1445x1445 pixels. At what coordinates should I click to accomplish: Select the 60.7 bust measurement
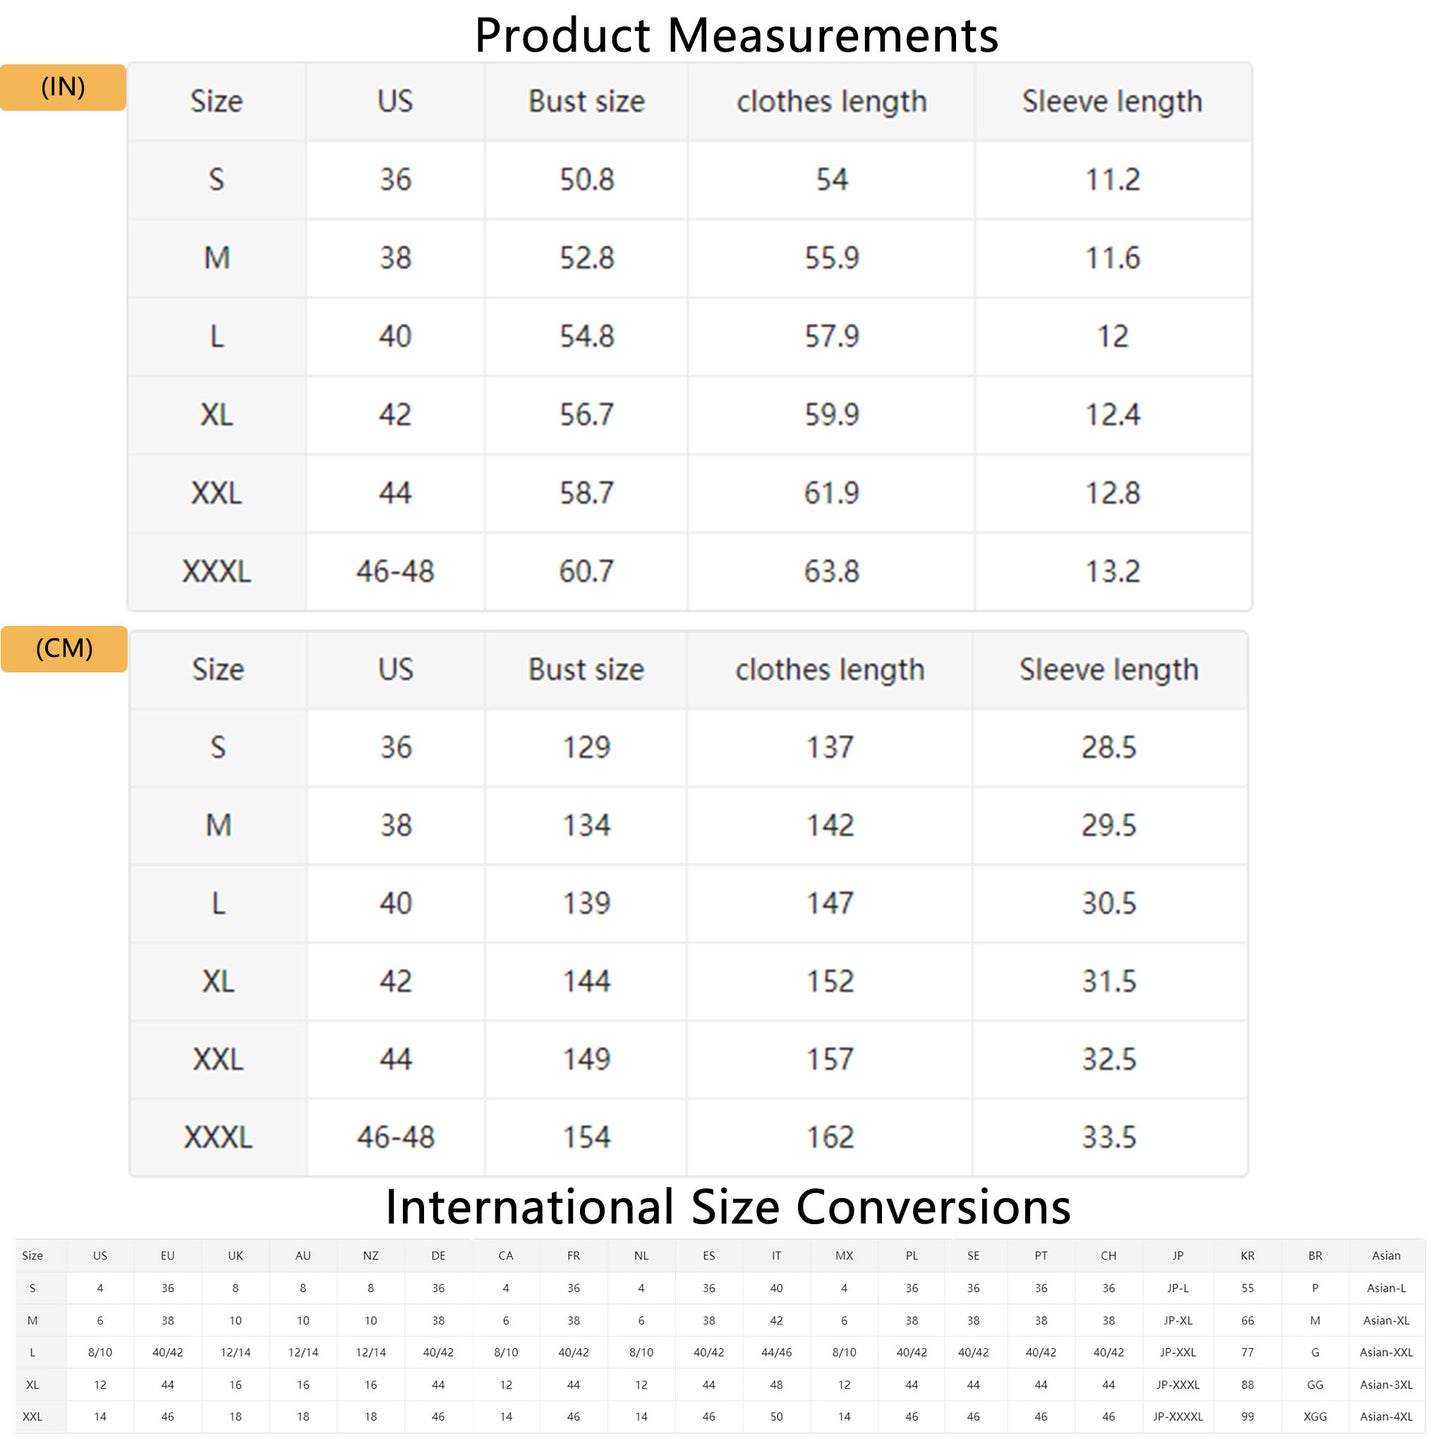(586, 572)
